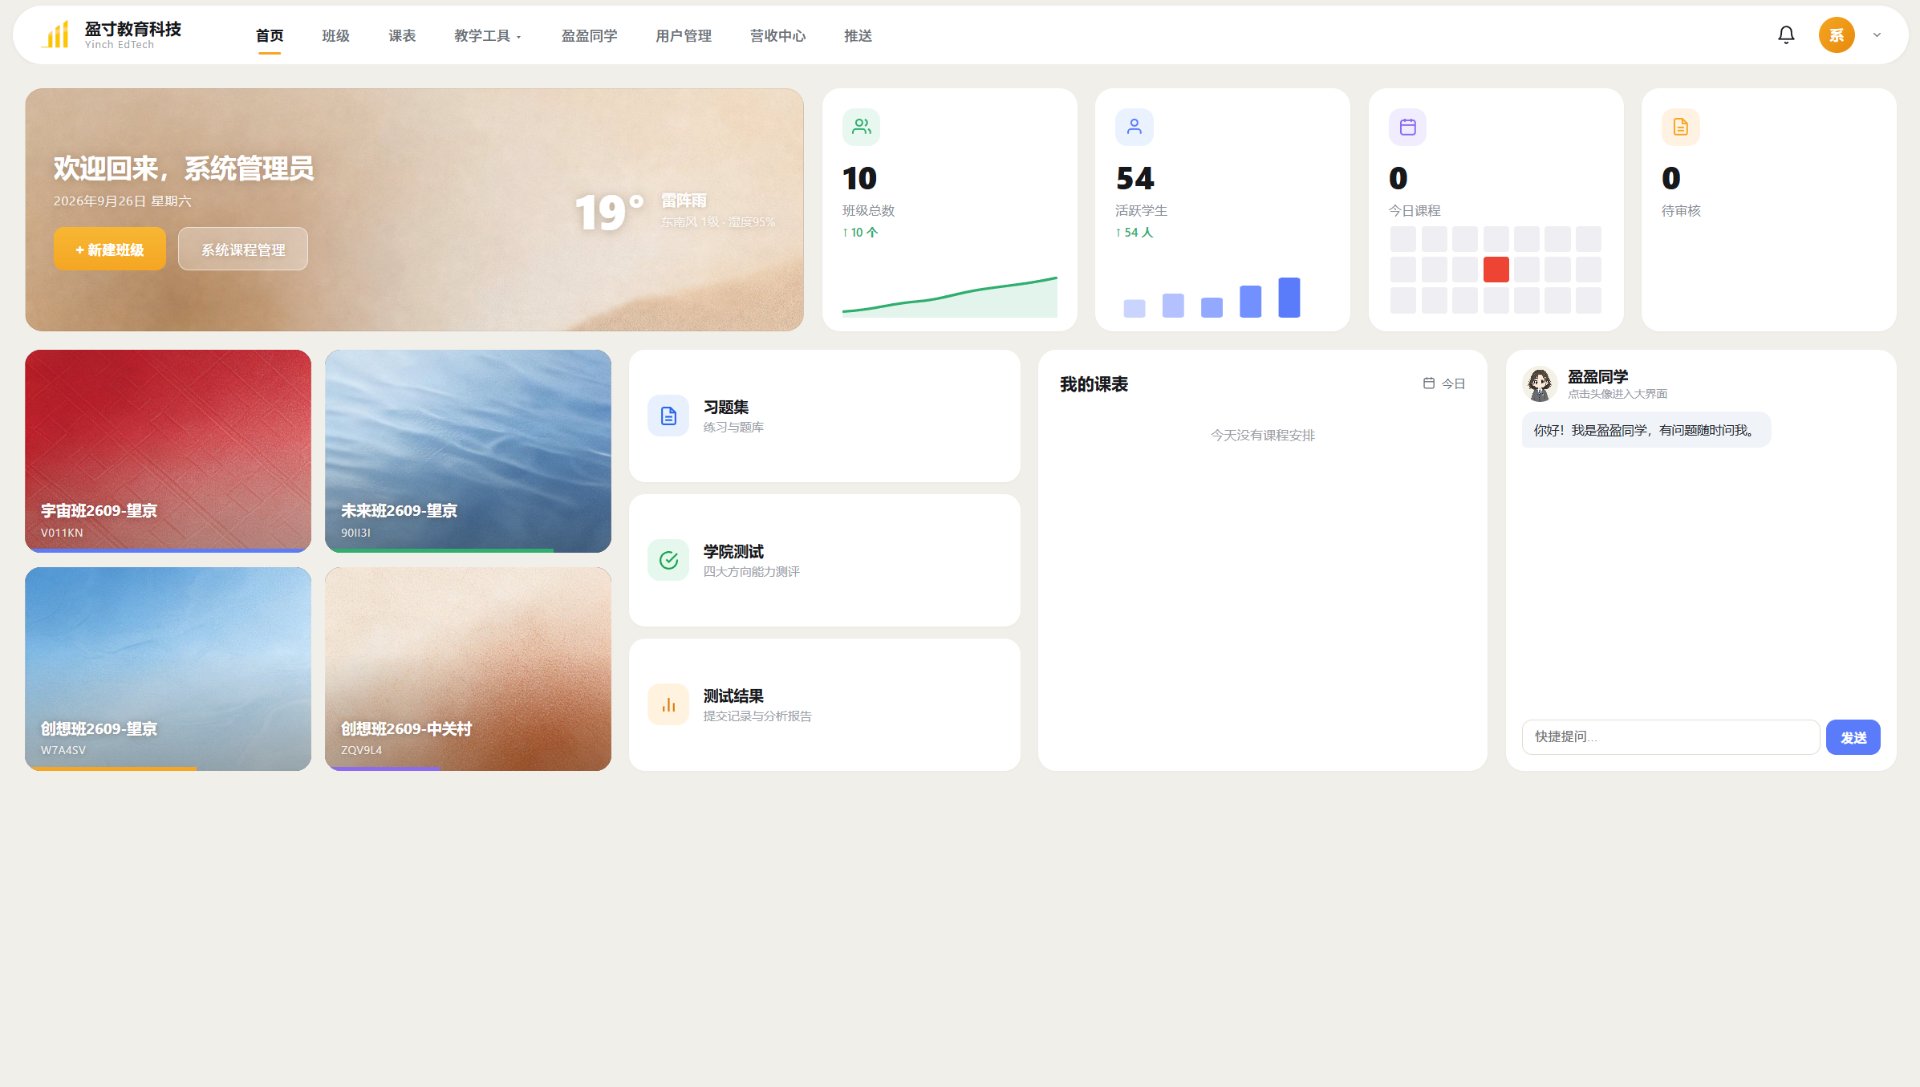Open the 宇宙班2609-望京 class card
This screenshot has width=1920, height=1087.
(x=168, y=451)
